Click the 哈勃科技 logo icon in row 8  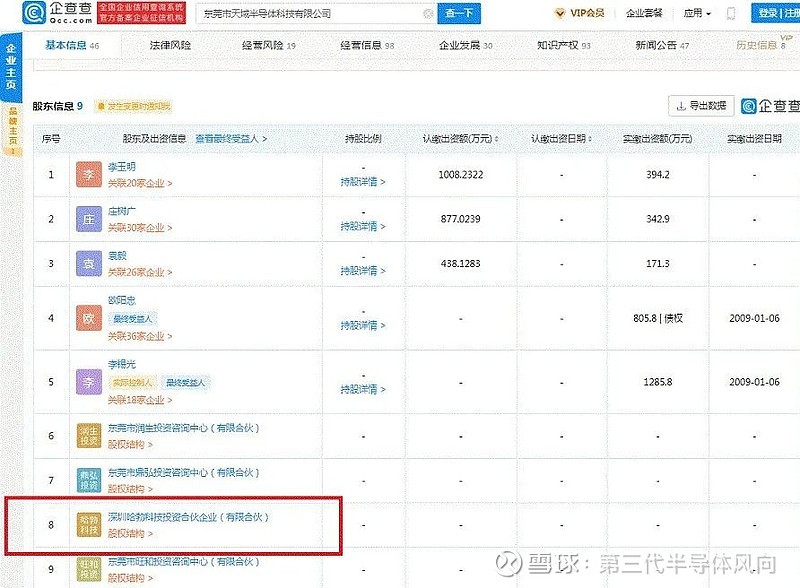[89, 525]
